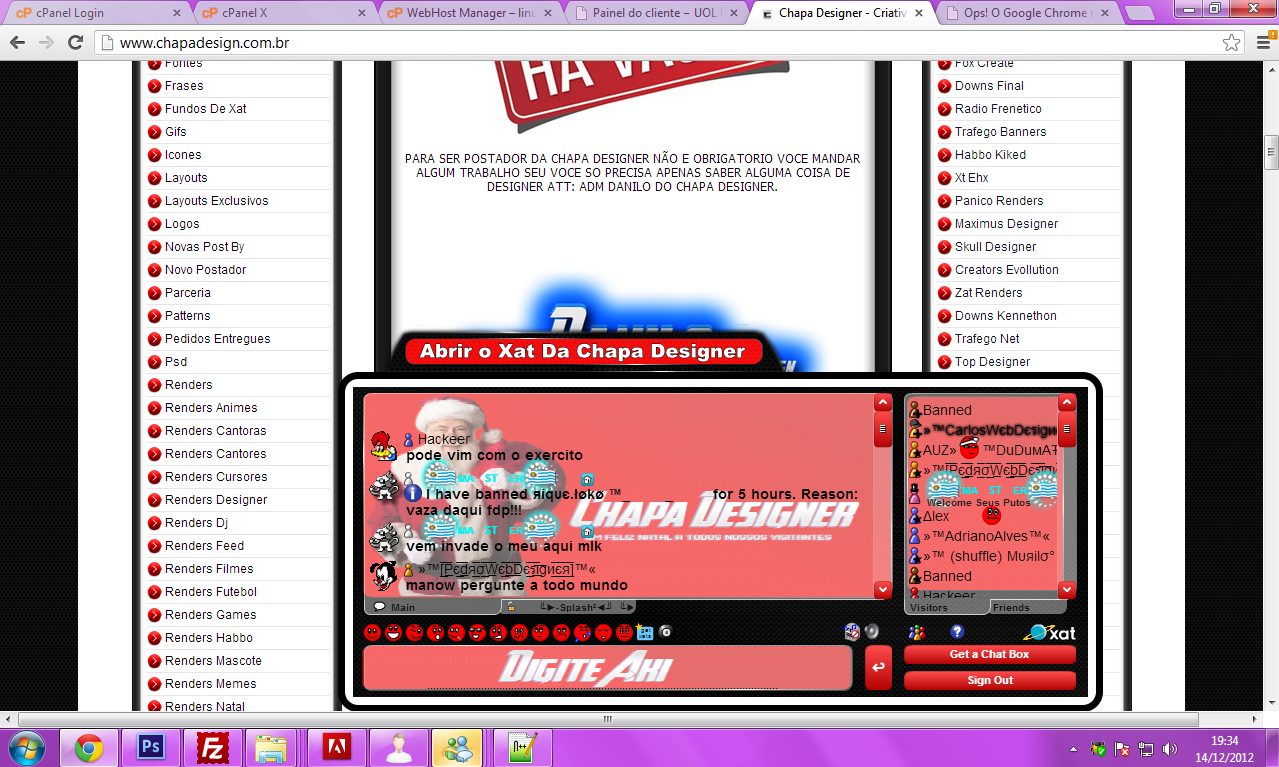The image size is (1279, 767).
Task: Click the Sign Out button
Action: tap(989, 680)
